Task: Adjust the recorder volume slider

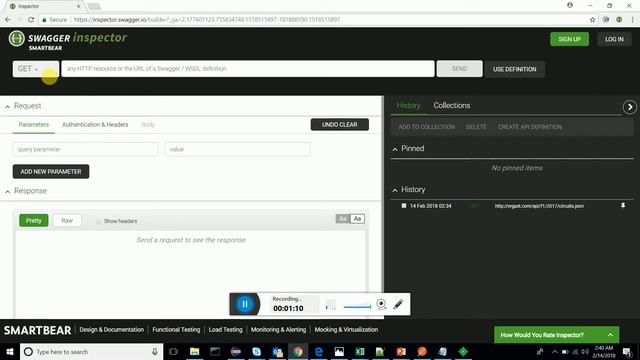Action: point(357,307)
